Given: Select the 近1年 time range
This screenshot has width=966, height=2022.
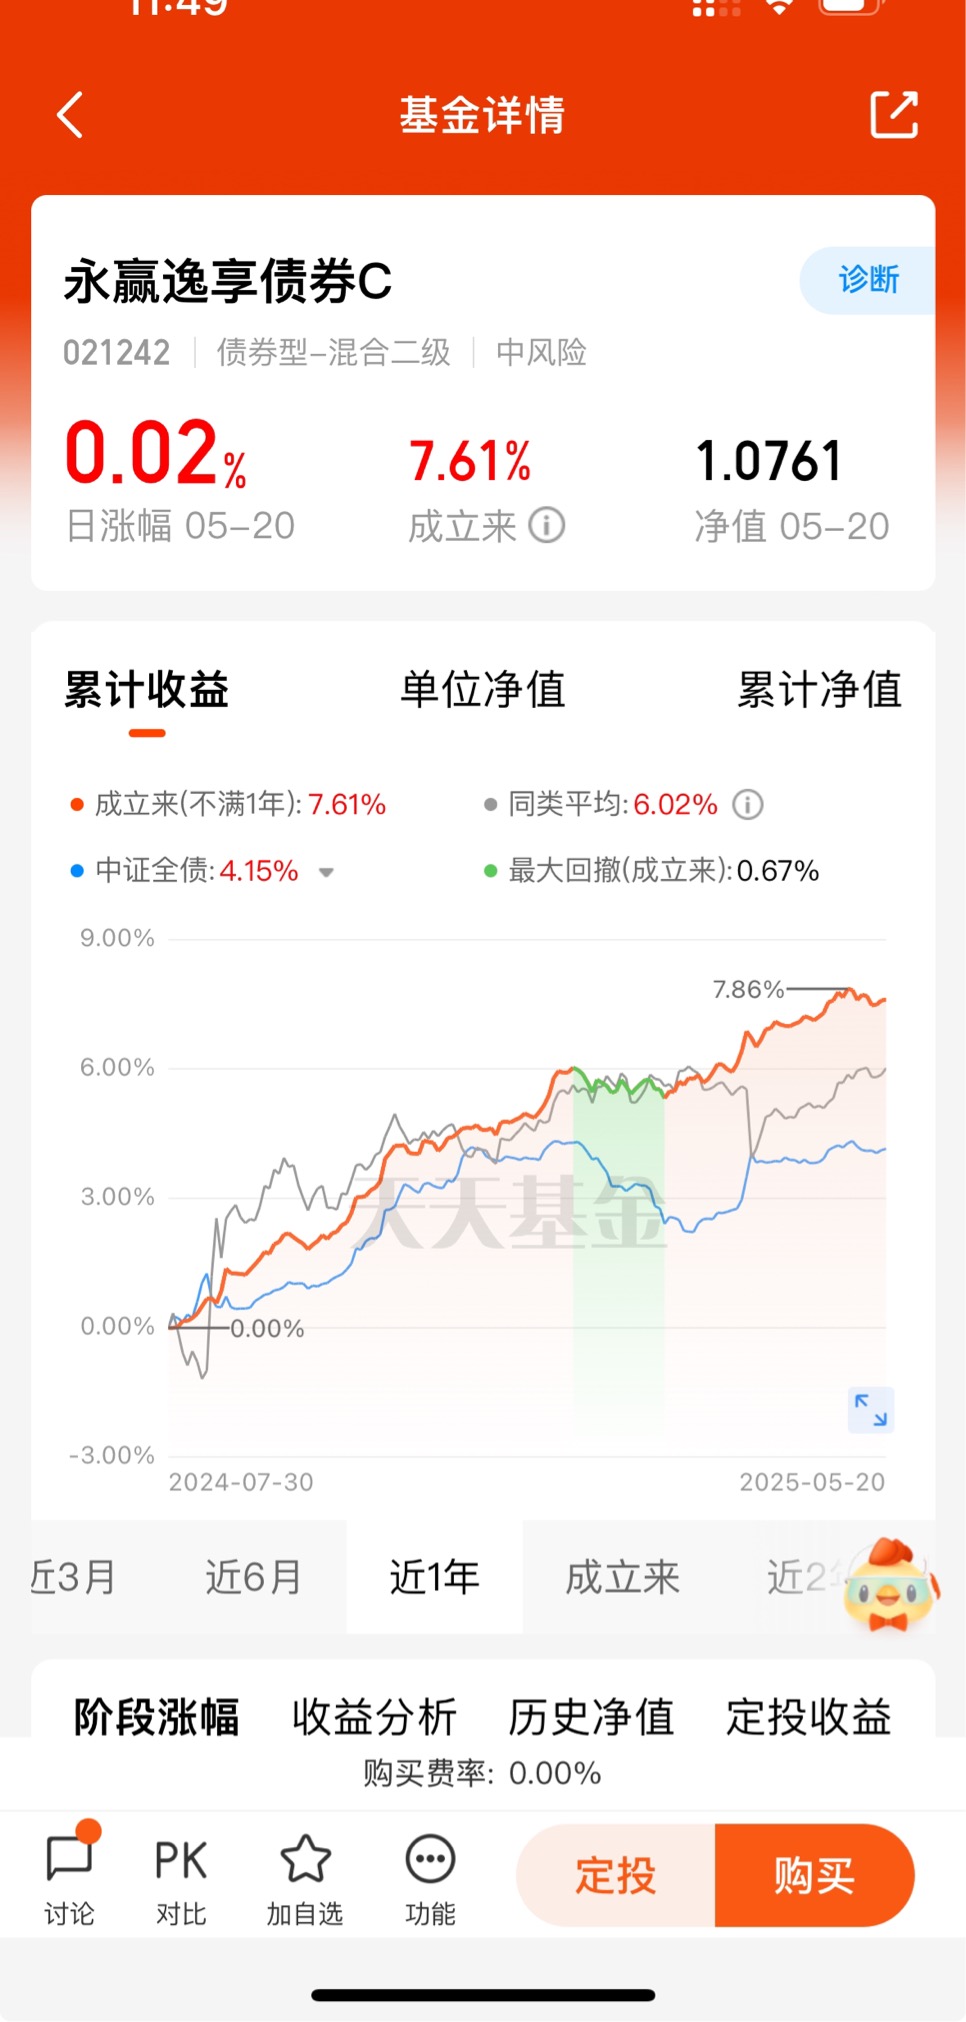Looking at the screenshot, I should click(x=434, y=1577).
